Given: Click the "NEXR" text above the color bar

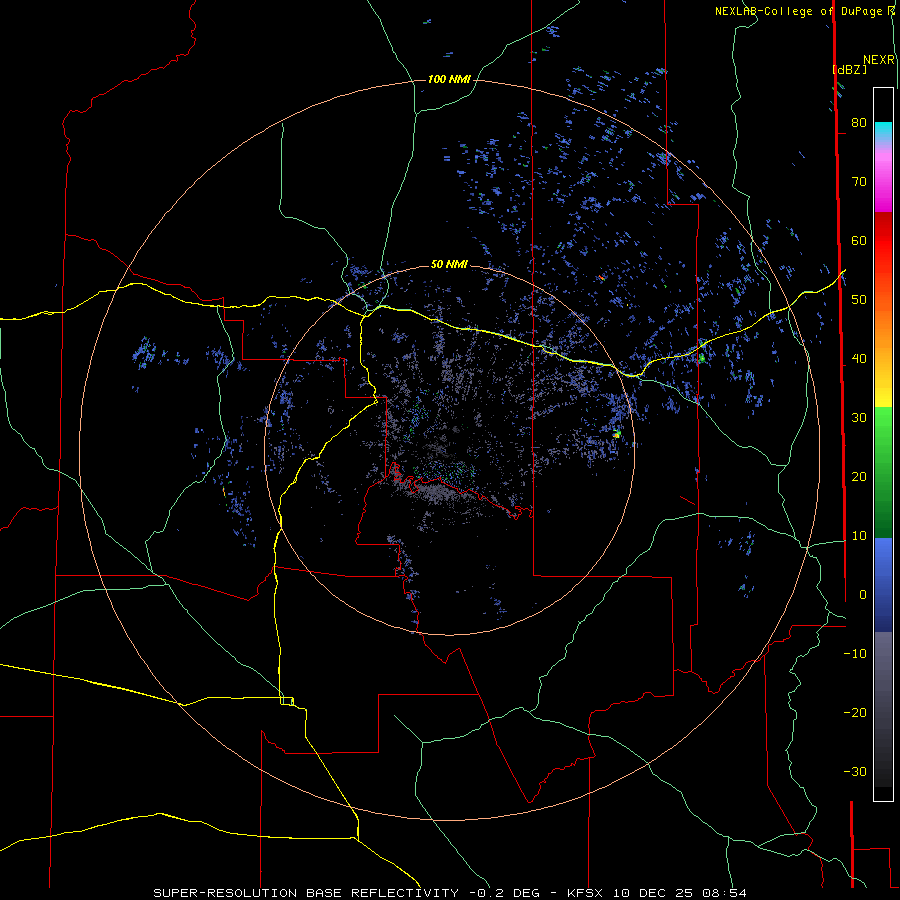Looking at the screenshot, I should pyautogui.click(x=879, y=60).
